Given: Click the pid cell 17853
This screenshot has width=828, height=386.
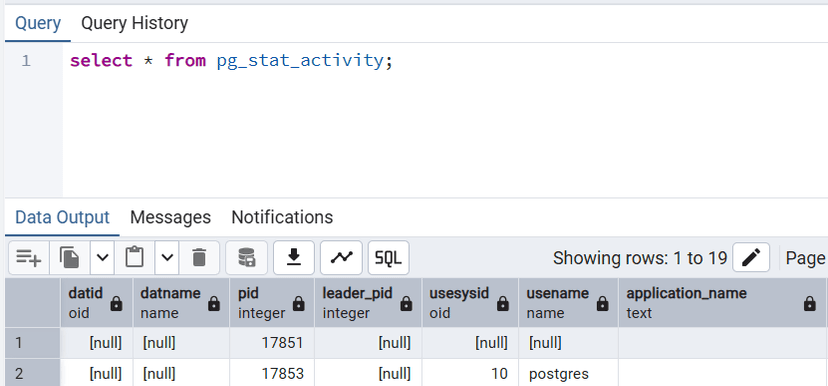Looking at the screenshot, I should (272, 374).
